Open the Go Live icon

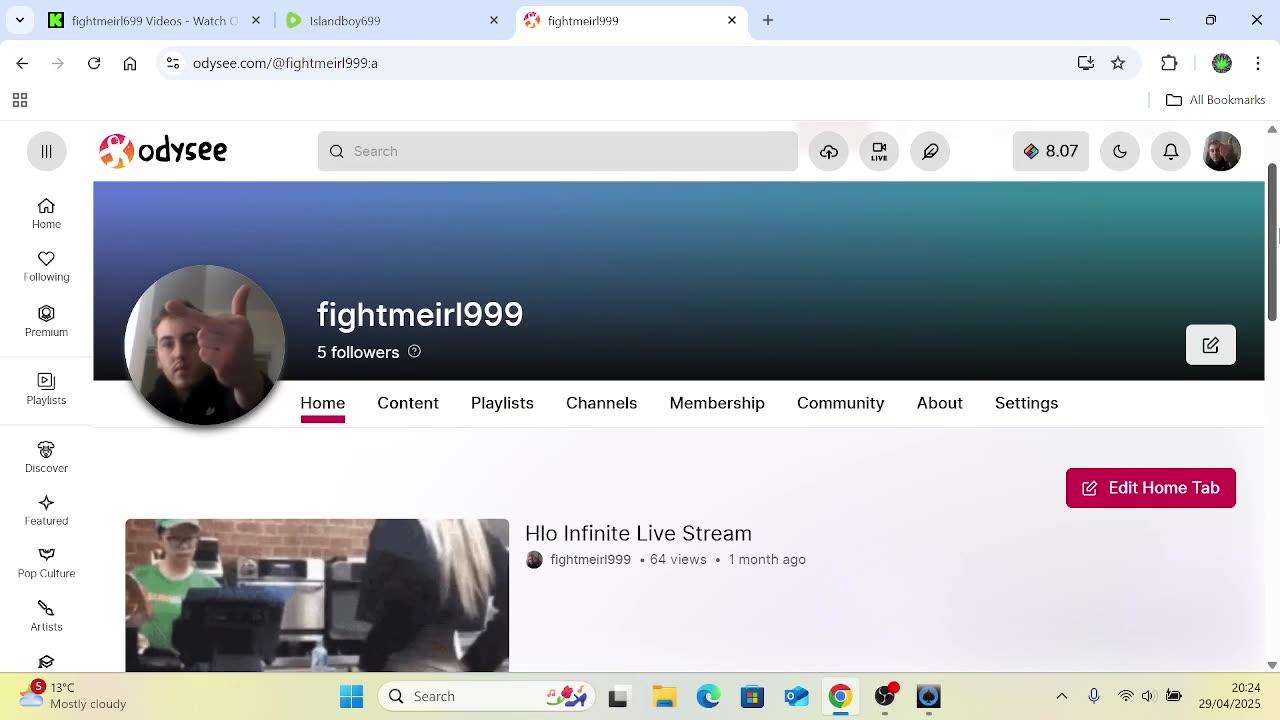[879, 151]
